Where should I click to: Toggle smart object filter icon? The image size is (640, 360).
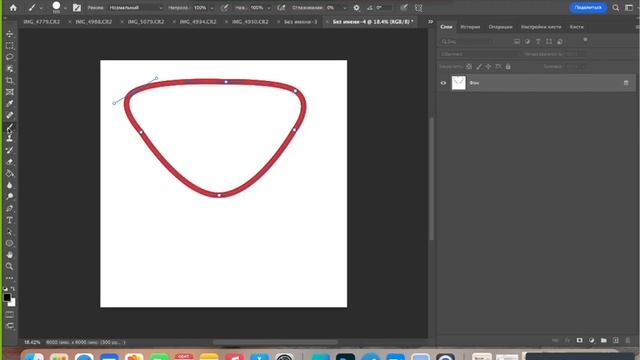pos(560,41)
